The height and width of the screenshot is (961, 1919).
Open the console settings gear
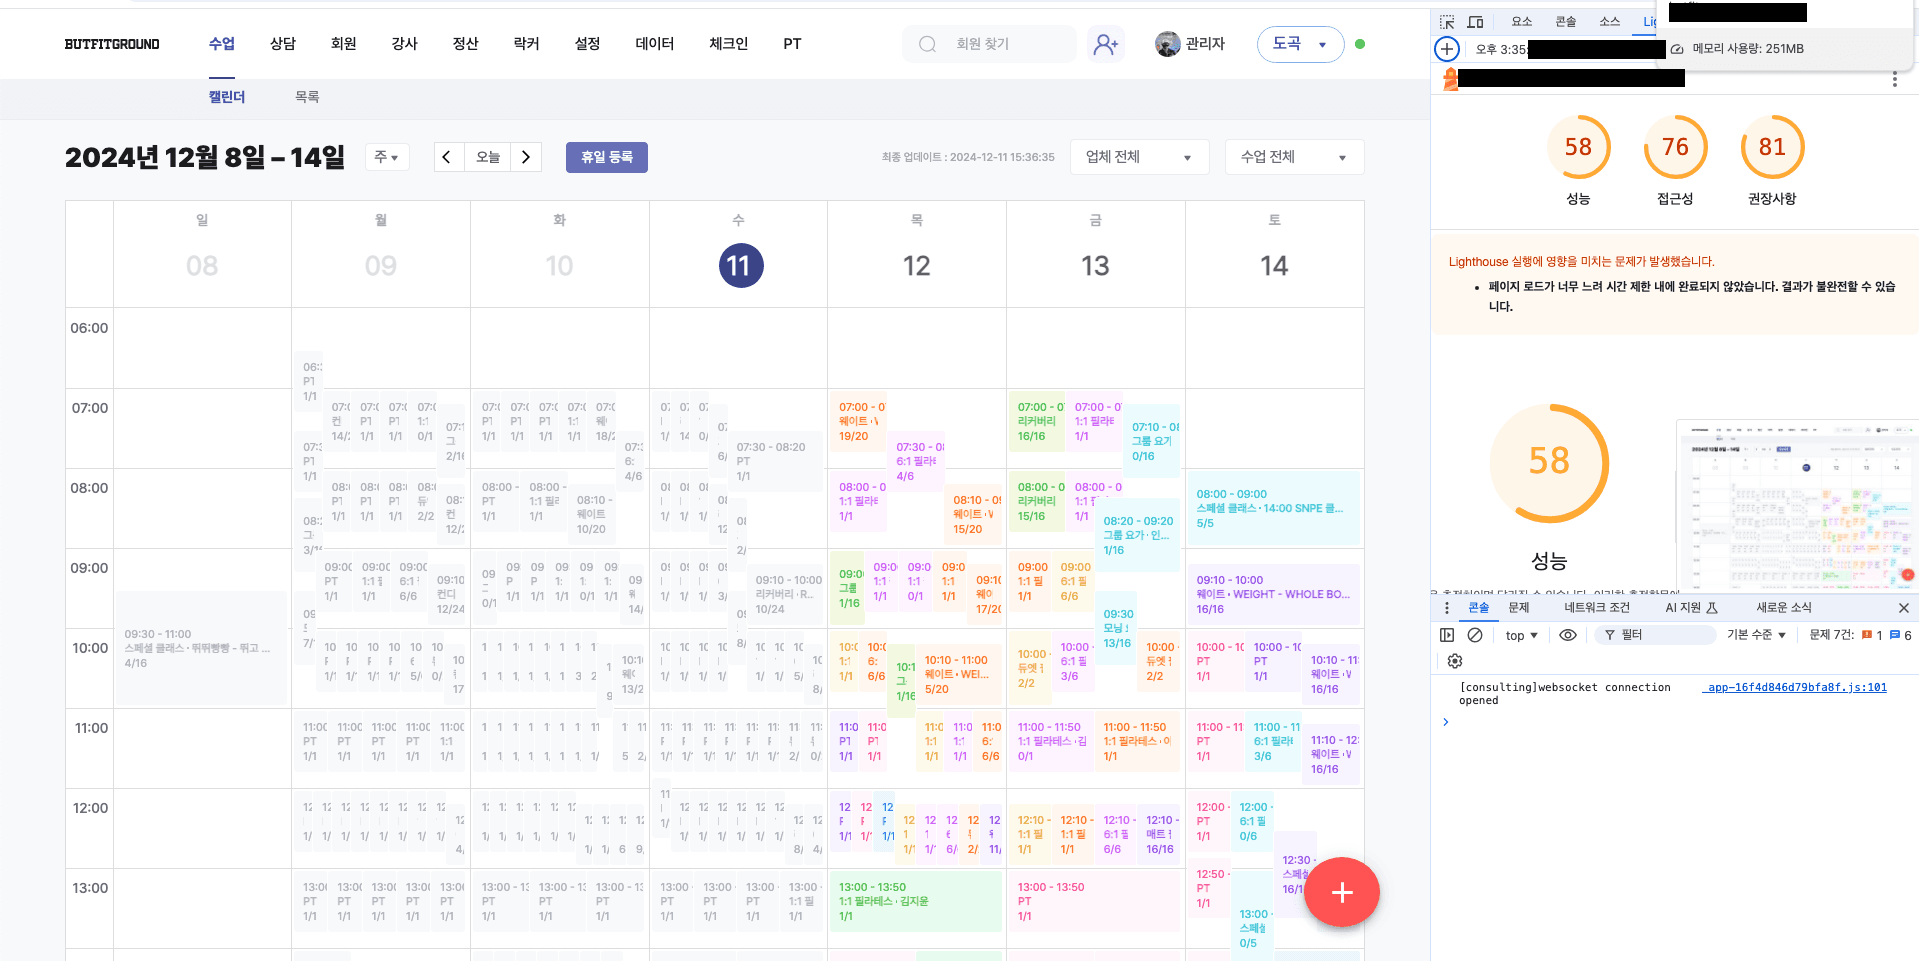pyautogui.click(x=1455, y=661)
